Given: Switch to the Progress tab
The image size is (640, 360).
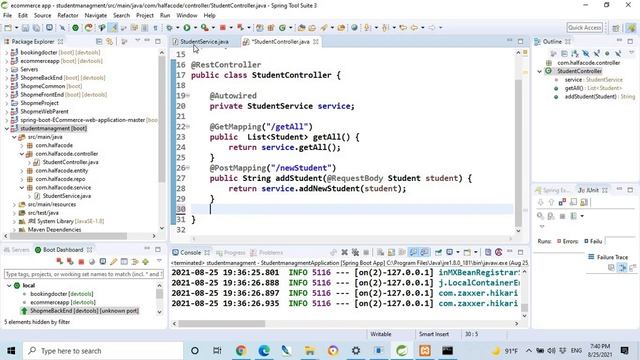Looking at the screenshot, I should (x=231, y=253).
